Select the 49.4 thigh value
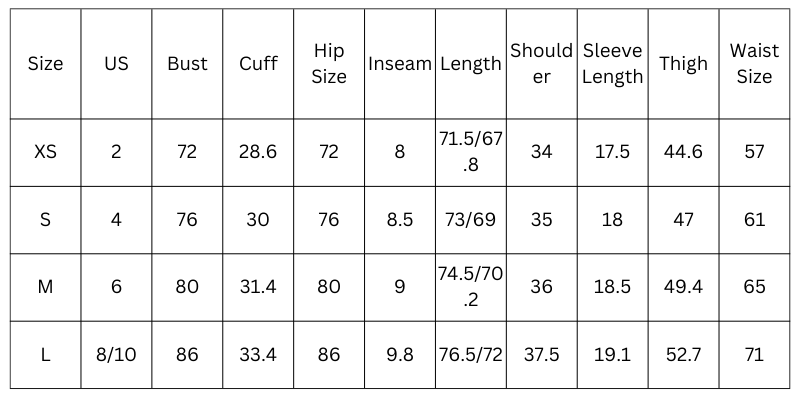 [x=683, y=287]
